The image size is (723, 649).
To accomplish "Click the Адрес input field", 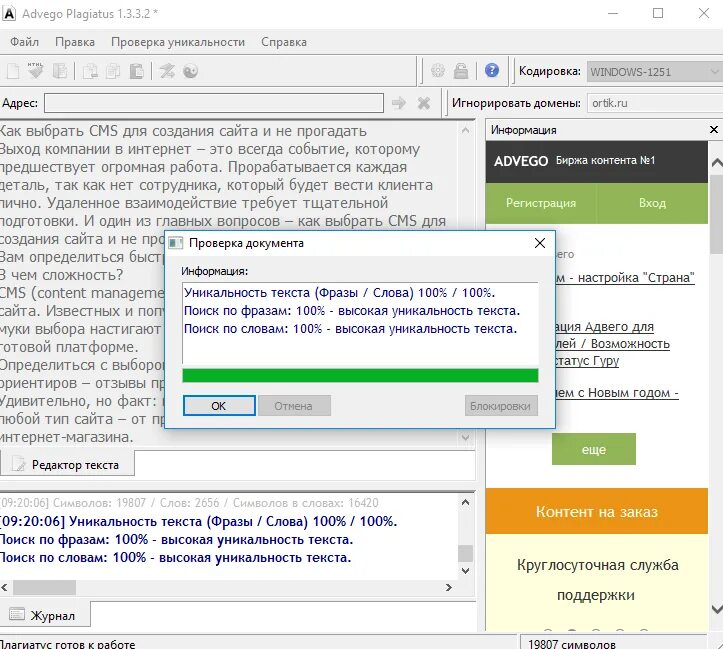I will click(x=214, y=103).
